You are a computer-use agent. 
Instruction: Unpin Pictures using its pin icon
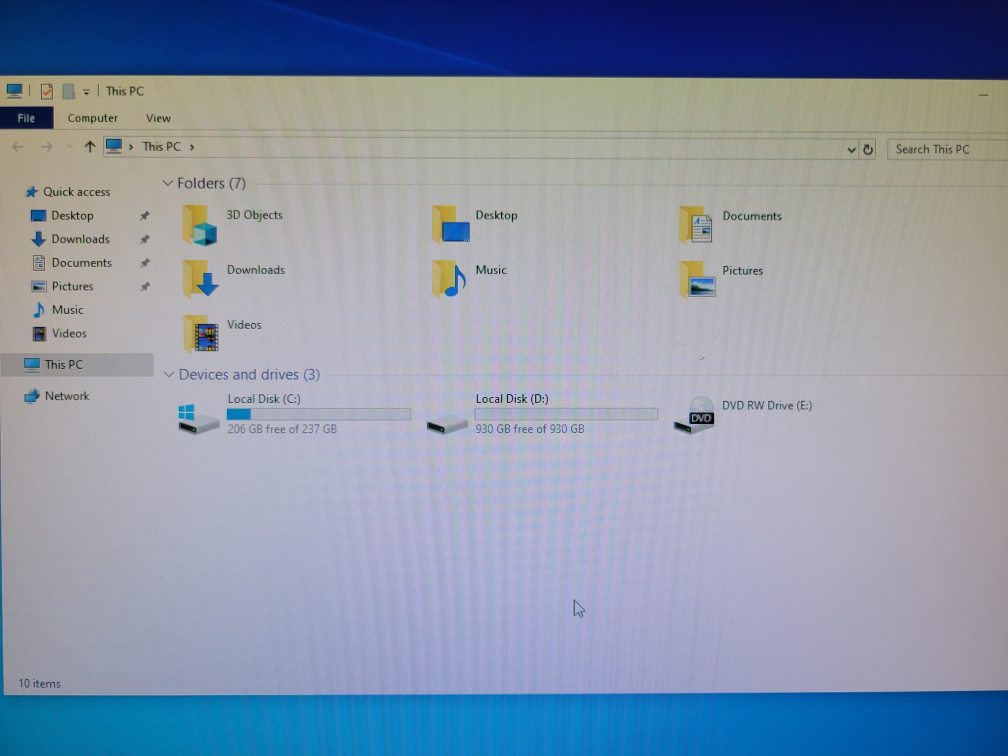(x=145, y=287)
